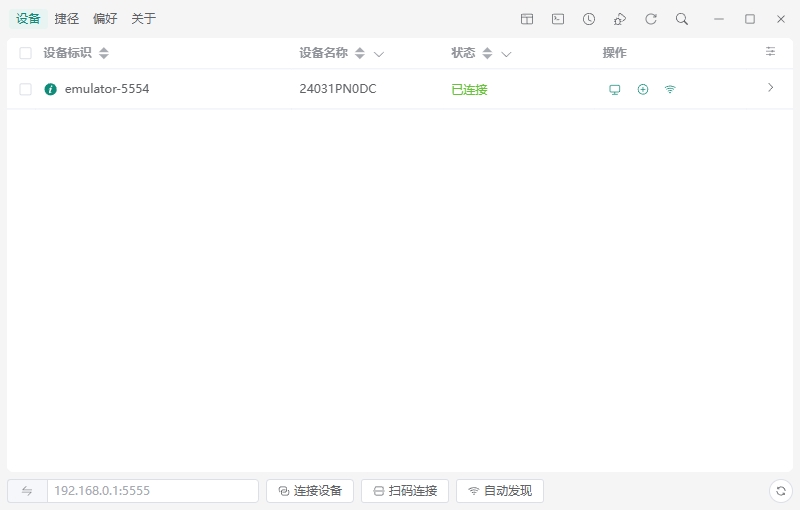Click the info icon beside emulator-5554
This screenshot has width=800, height=510.
[x=51, y=89]
